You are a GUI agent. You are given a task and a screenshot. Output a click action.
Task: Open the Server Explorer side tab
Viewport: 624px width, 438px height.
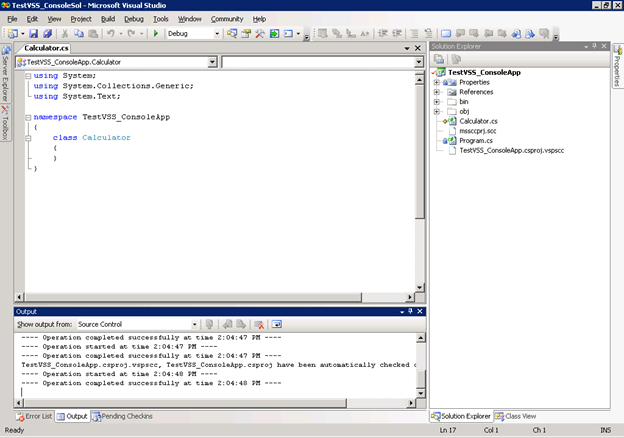[x=6, y=74]
